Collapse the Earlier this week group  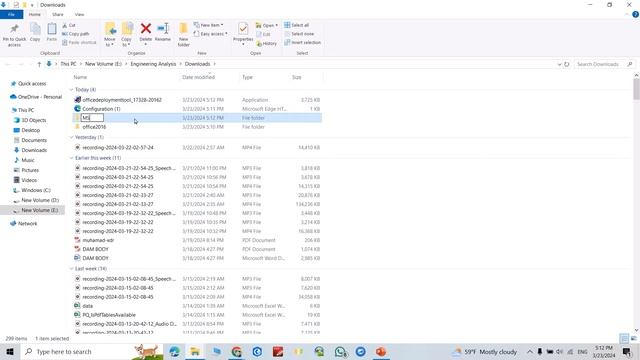tap(71, 158)
